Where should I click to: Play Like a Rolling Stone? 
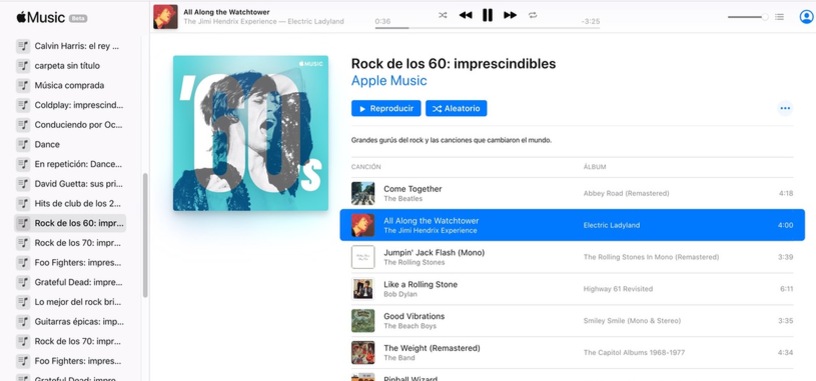click(x=572, y=288)
